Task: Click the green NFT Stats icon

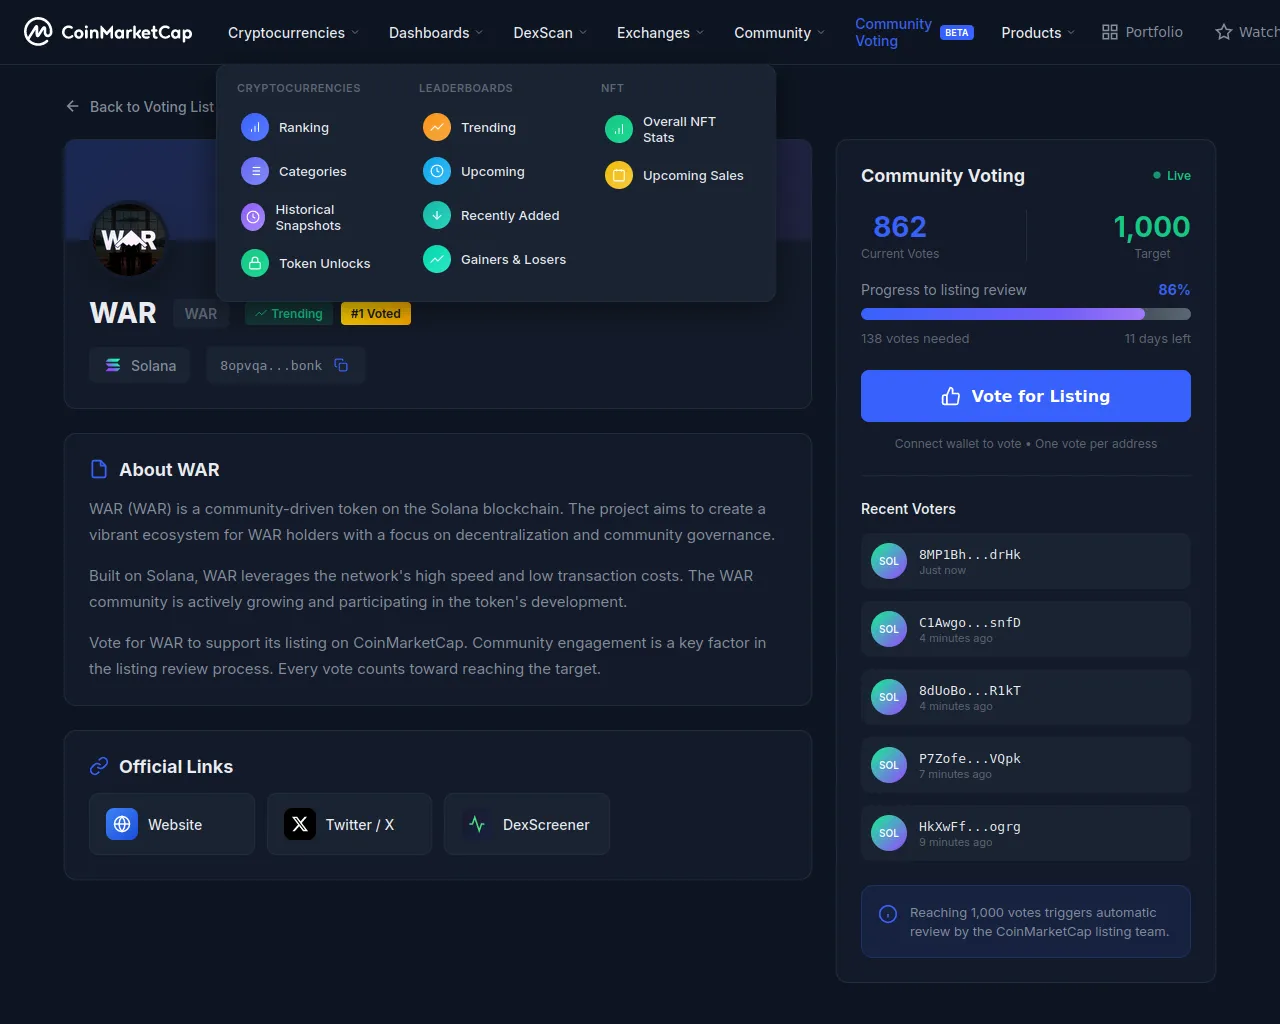Action: tap(619, 130)
